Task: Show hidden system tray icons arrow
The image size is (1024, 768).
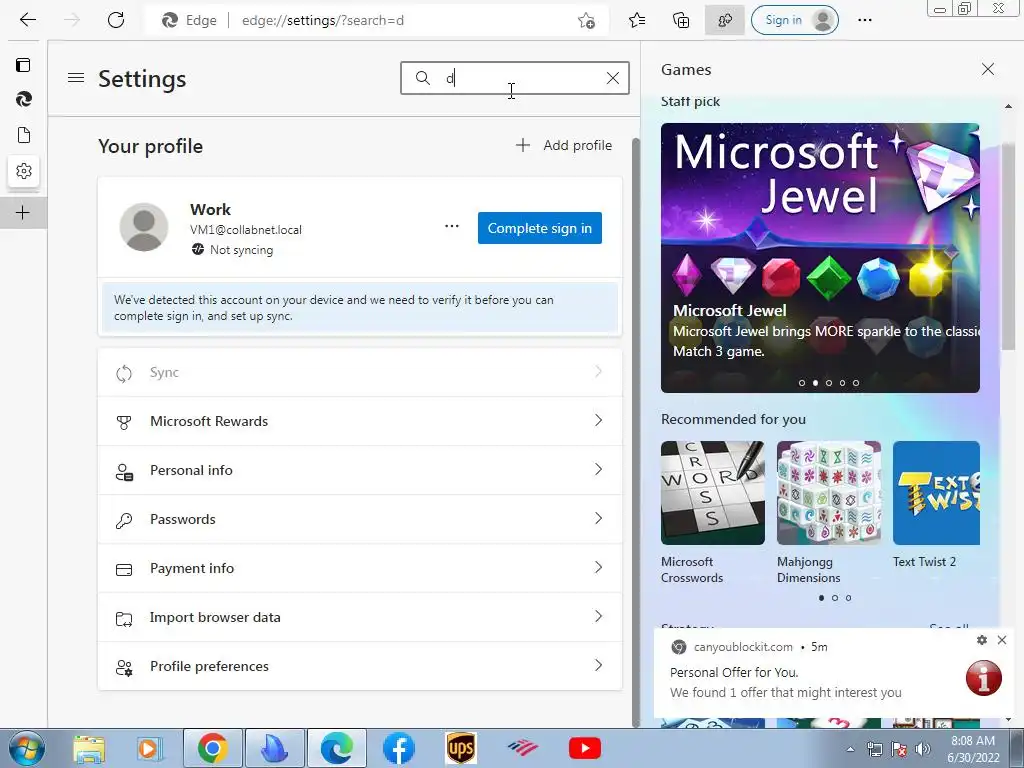Action: 850,749
